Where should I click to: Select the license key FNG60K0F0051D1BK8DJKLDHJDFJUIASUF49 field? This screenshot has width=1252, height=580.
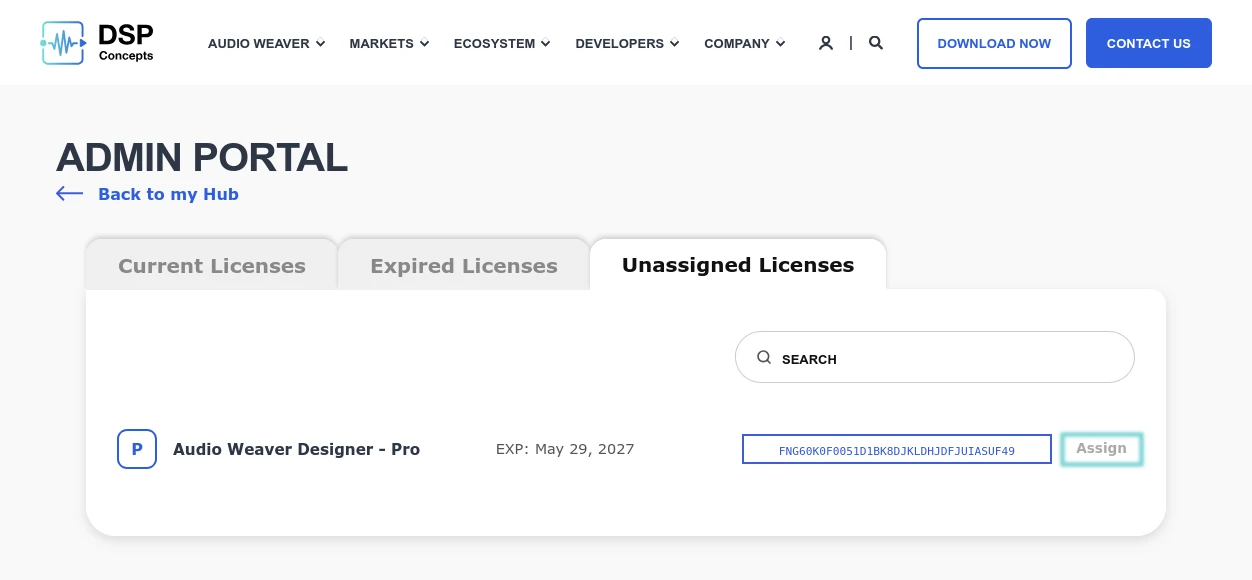pos(897,449)
